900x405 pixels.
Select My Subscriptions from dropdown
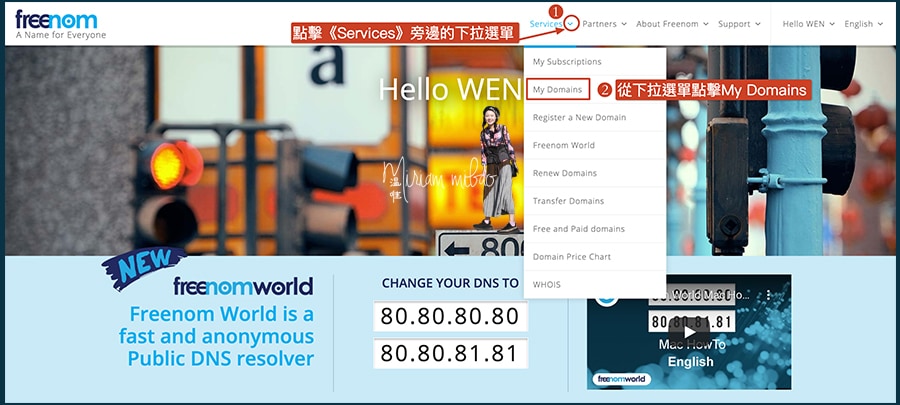point(595,61)
